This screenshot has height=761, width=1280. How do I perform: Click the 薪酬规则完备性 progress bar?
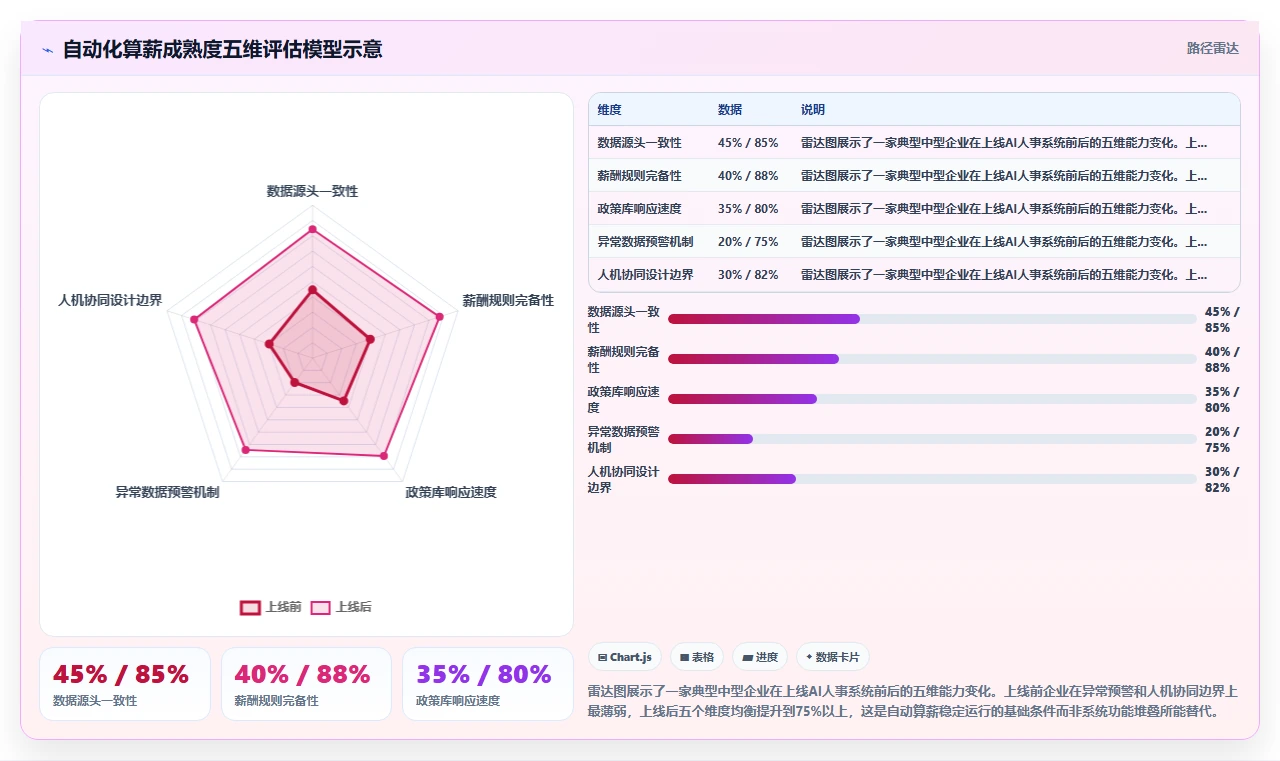click(x=932, y=359)
